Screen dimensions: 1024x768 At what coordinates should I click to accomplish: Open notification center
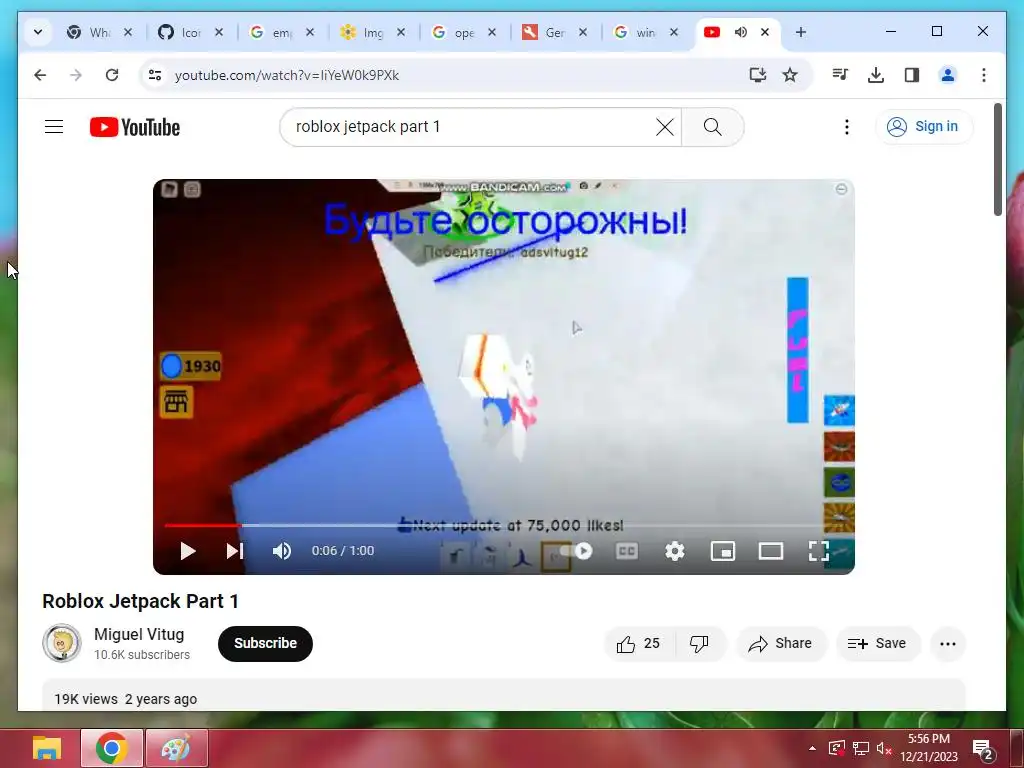tap(983, 748)
